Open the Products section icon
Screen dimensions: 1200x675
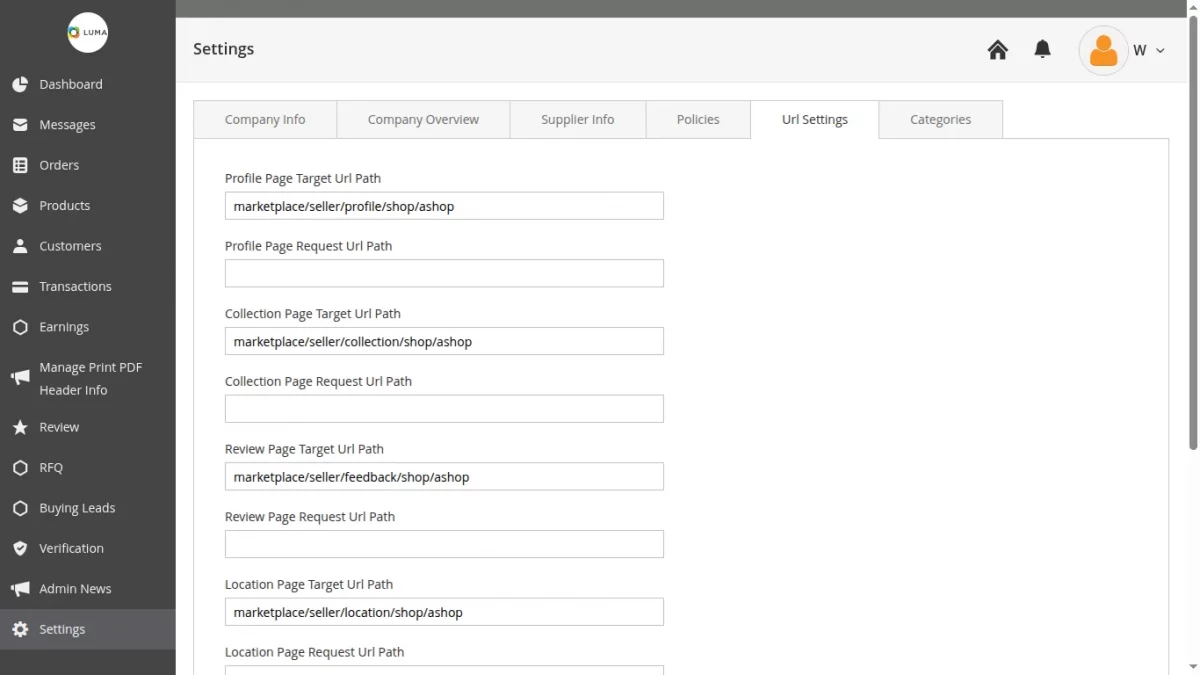click(x=20, y=205)
